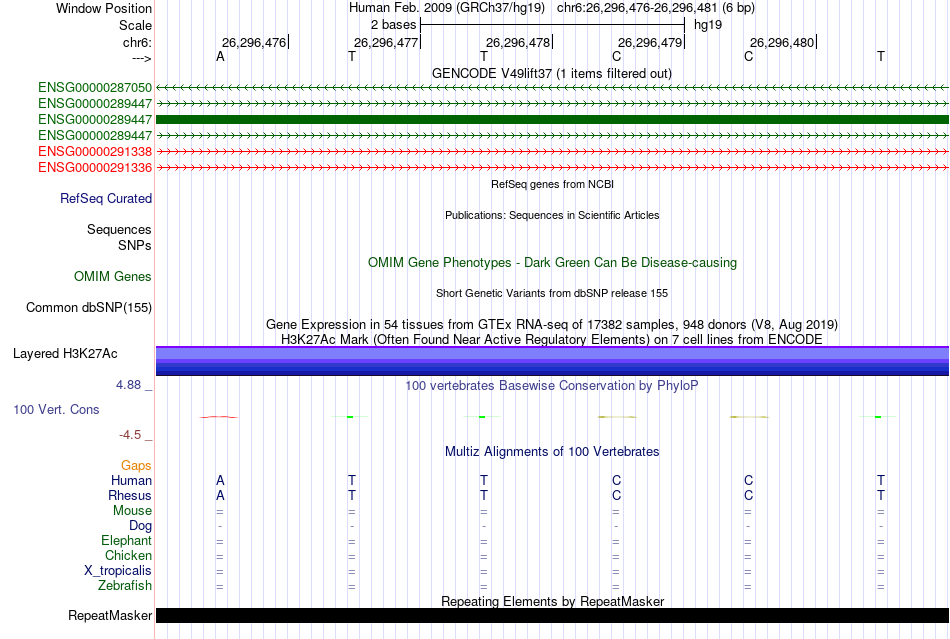Click the 4.88 PhyloP upper bound
The height and width of the screenshot is (639, 950).
coord(128,385)
